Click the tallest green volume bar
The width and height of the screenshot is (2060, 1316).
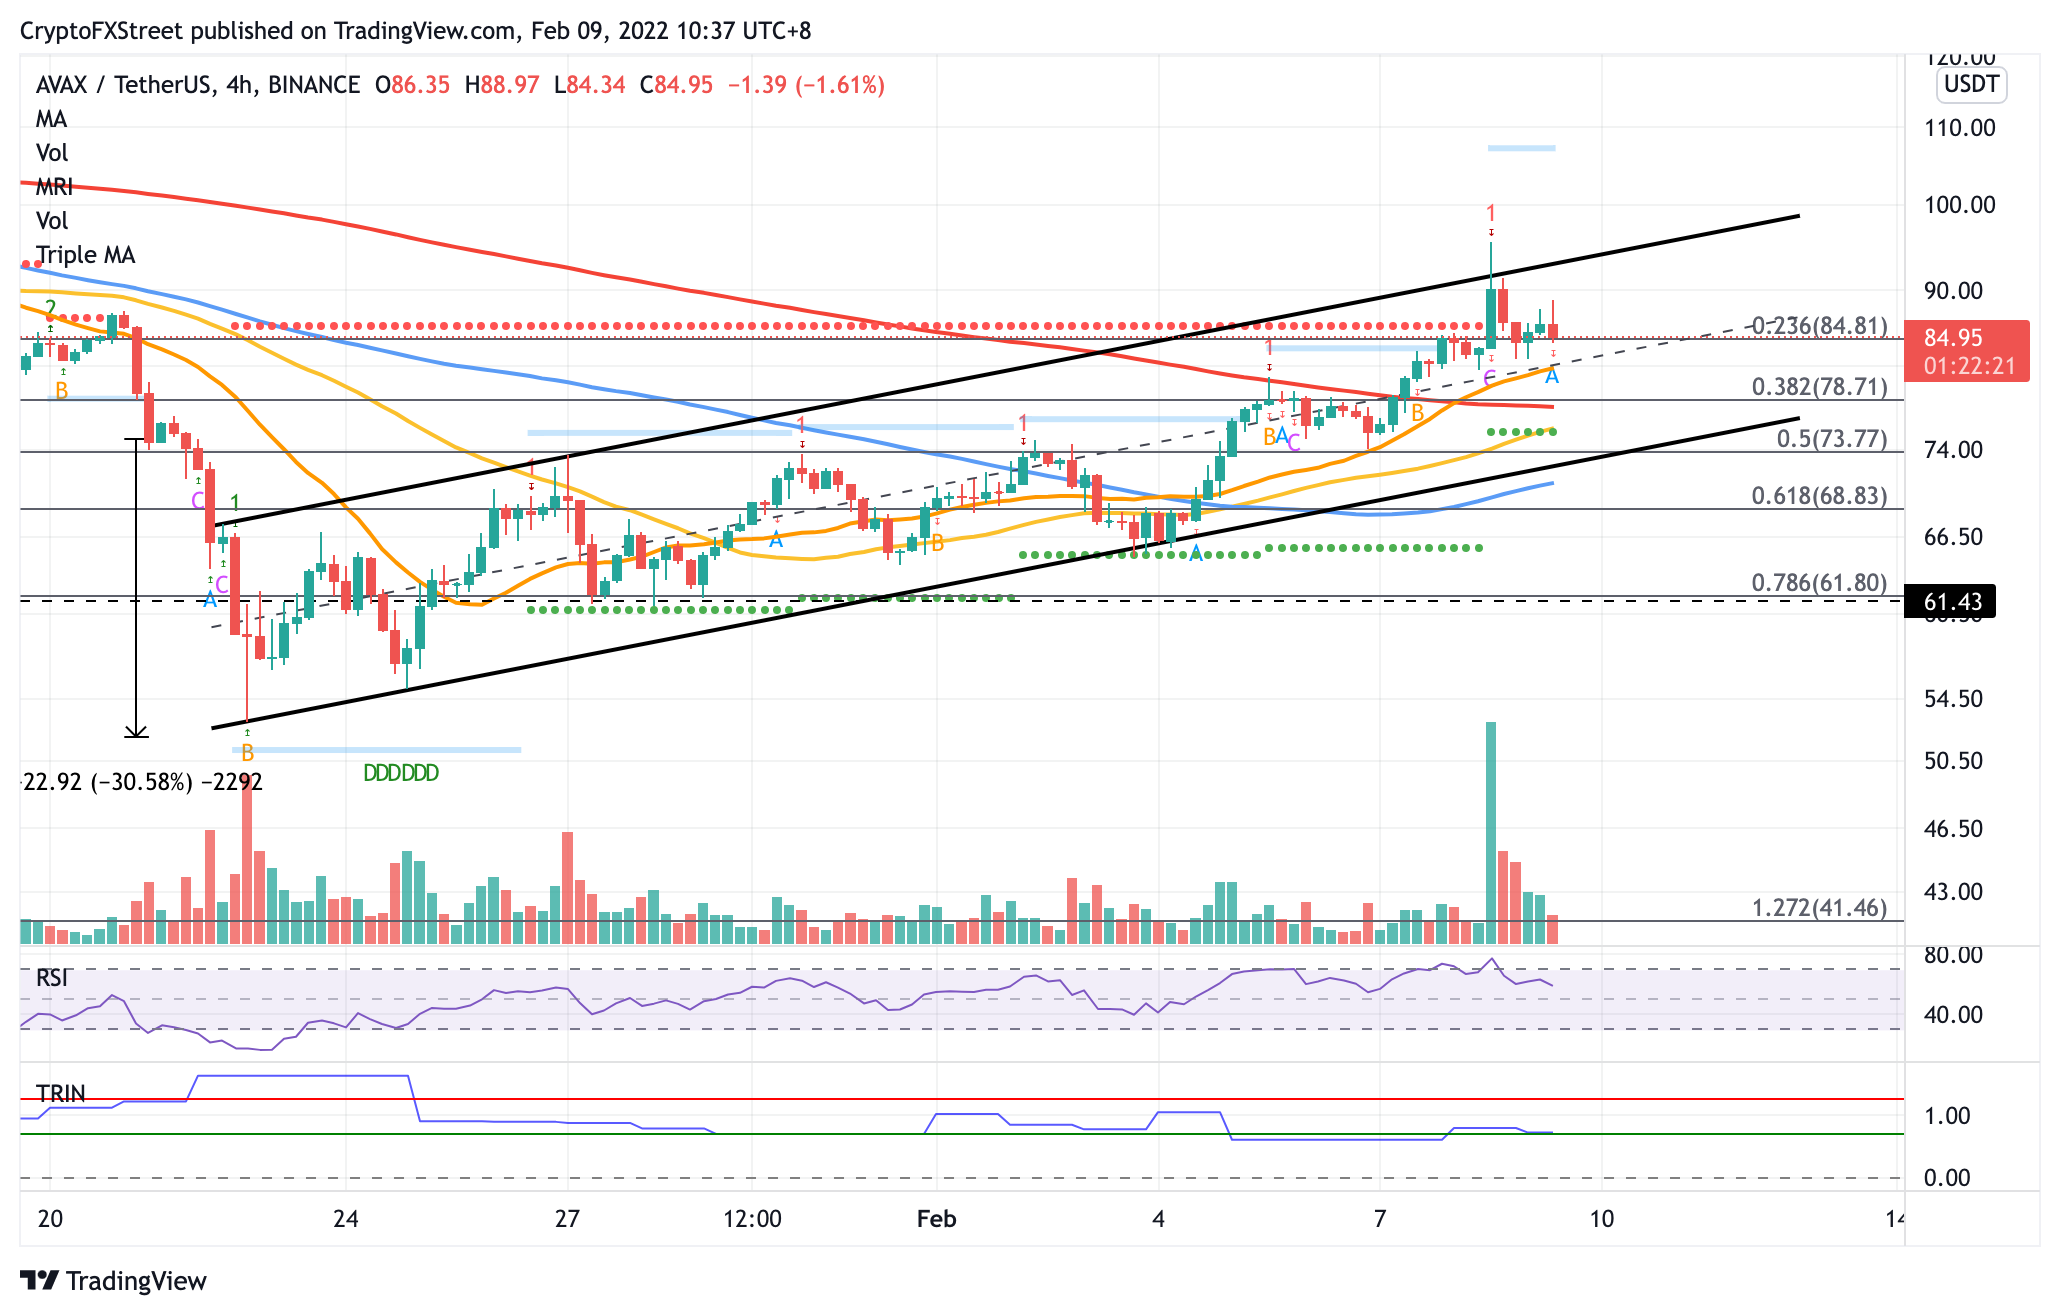[1491, 833]
